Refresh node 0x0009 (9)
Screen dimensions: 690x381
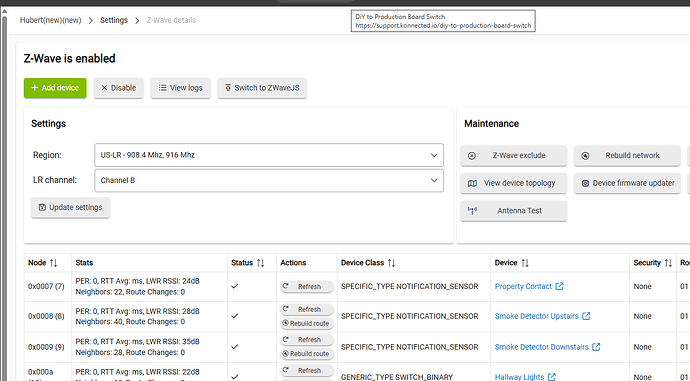(307, 340)
